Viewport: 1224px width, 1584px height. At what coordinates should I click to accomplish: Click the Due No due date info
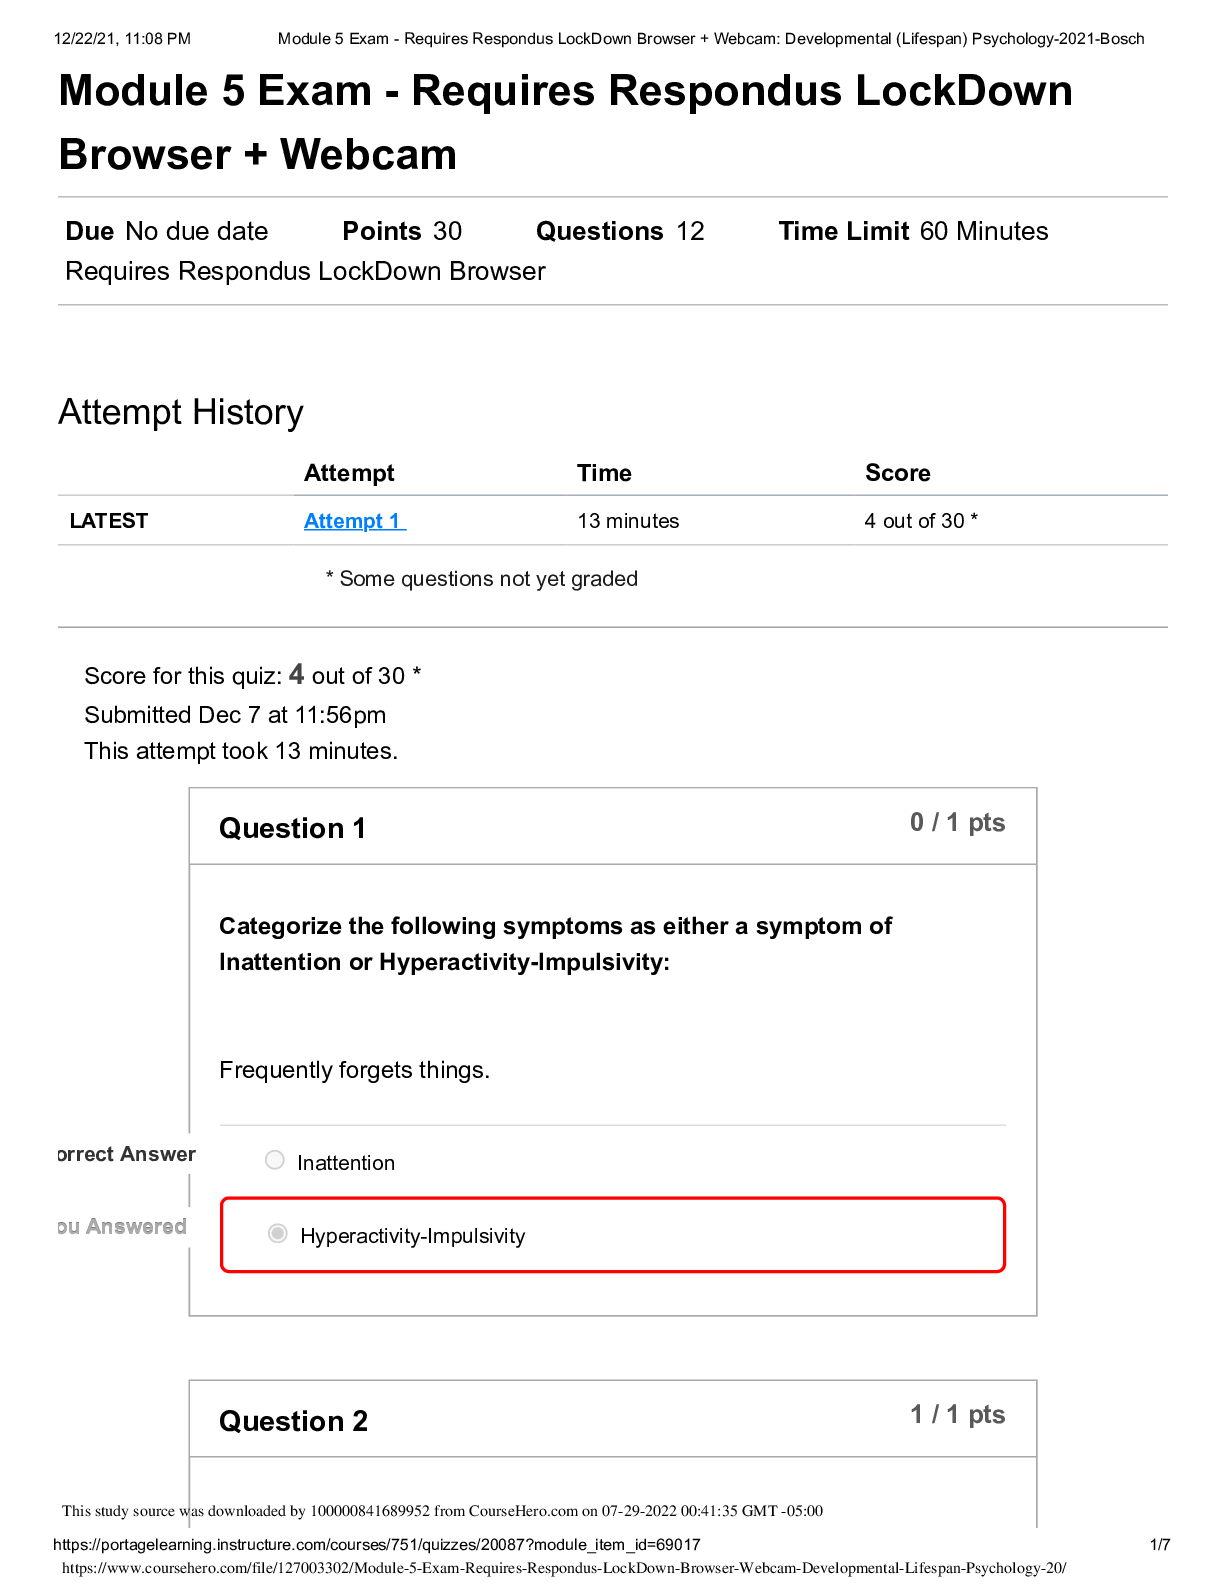pos(167,231)
